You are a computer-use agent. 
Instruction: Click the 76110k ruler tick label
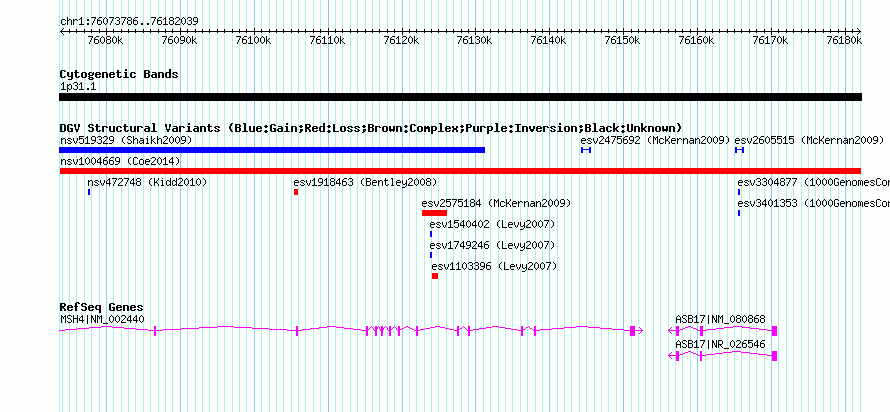coord(327,40)
